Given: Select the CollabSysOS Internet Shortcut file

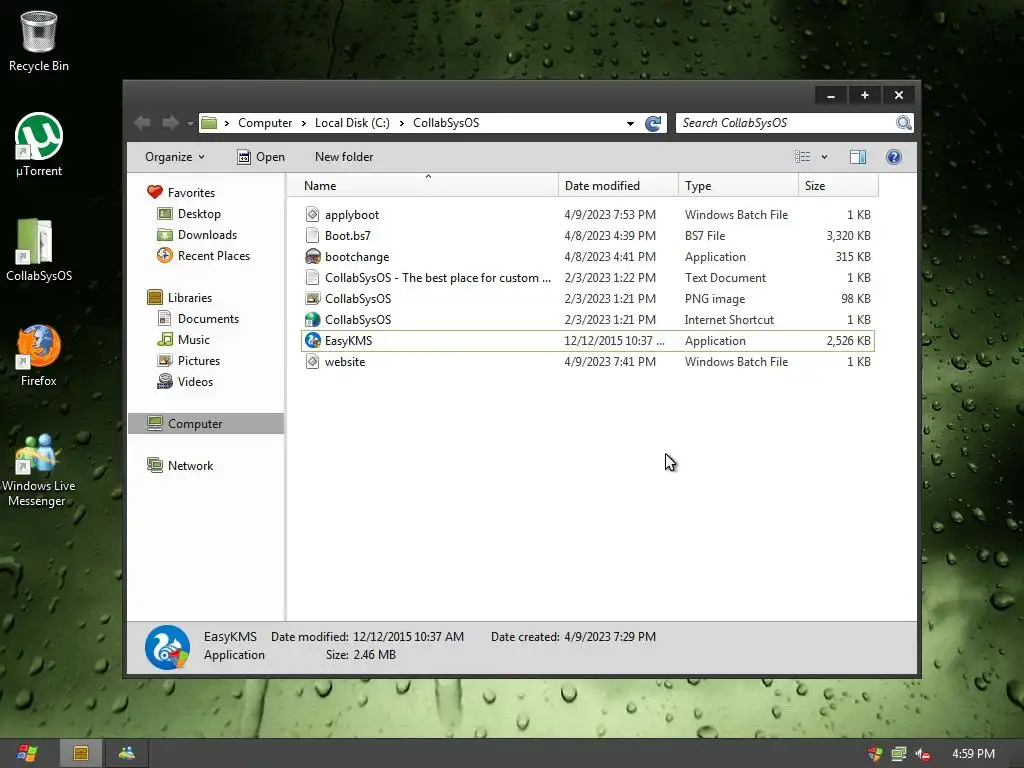Looking at the screenshot, I should [588, 319].
